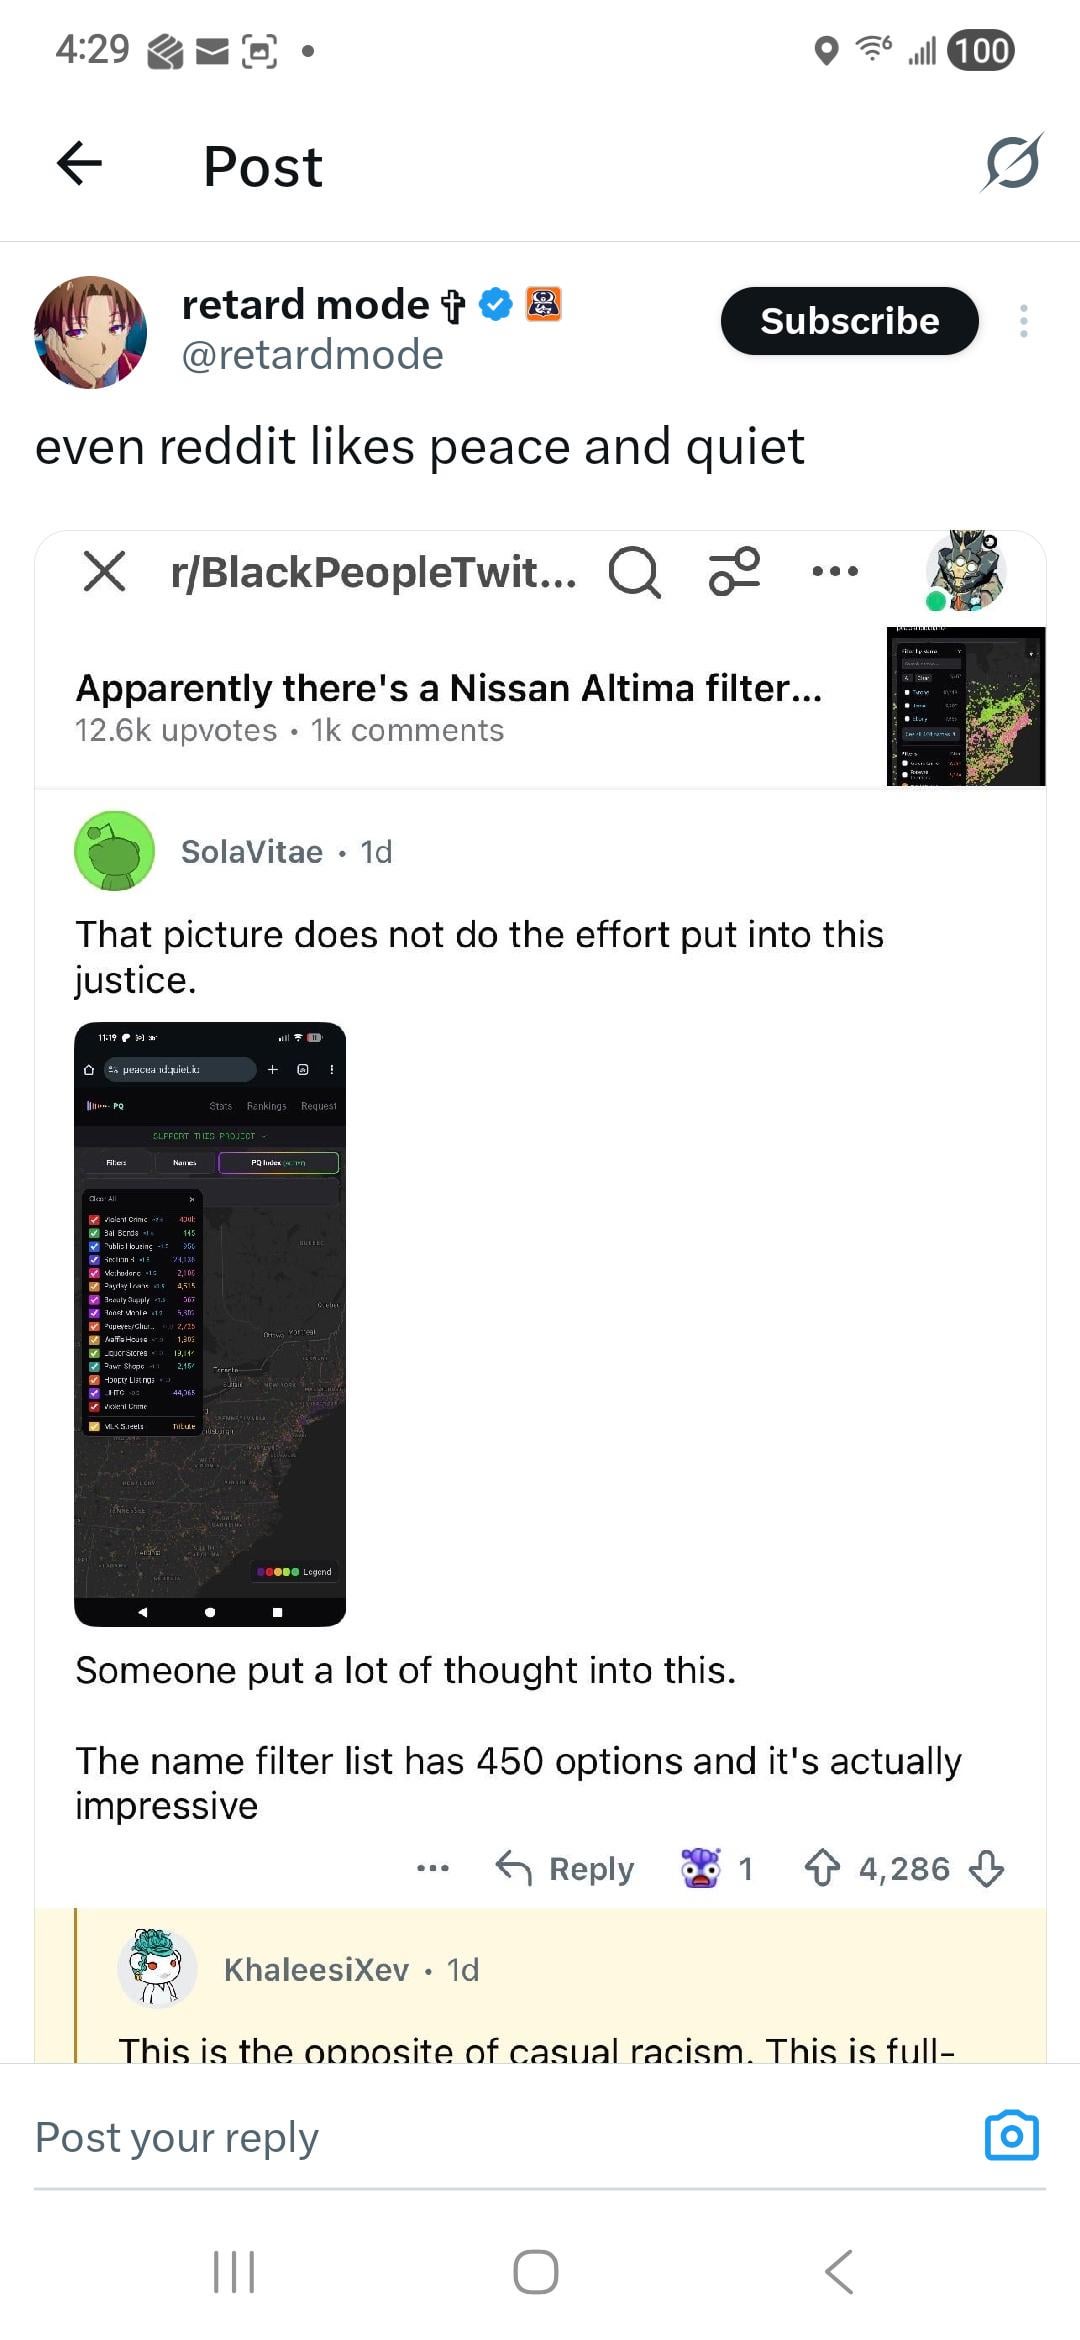Enlarge the peaceandquiet screenshot in the comment
The height and width of the screenshot is (2340, 1080).
(x=210, y=1324)
